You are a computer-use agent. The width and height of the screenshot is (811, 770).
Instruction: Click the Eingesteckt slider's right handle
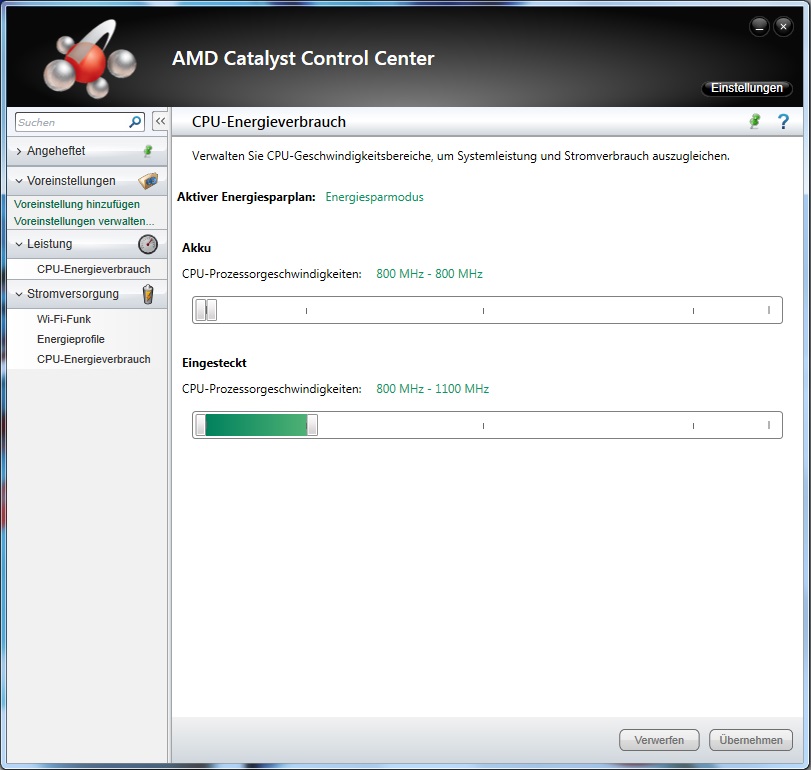[x=312, y=425]
